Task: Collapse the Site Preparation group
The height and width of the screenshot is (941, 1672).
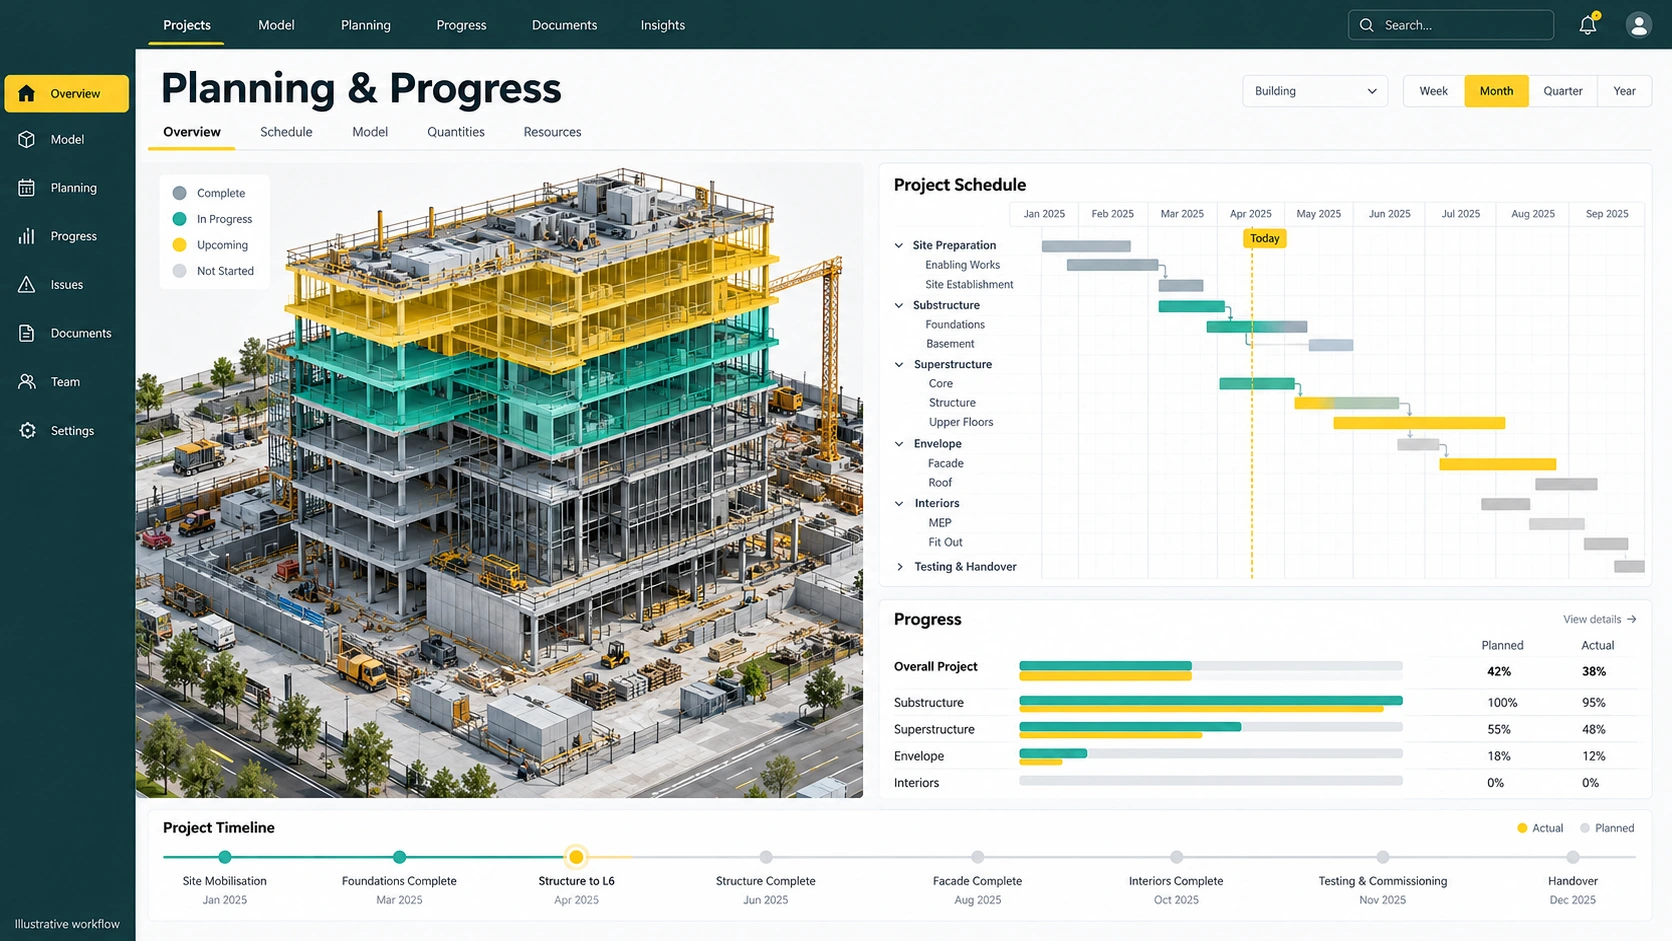Action: coord(899,245)
